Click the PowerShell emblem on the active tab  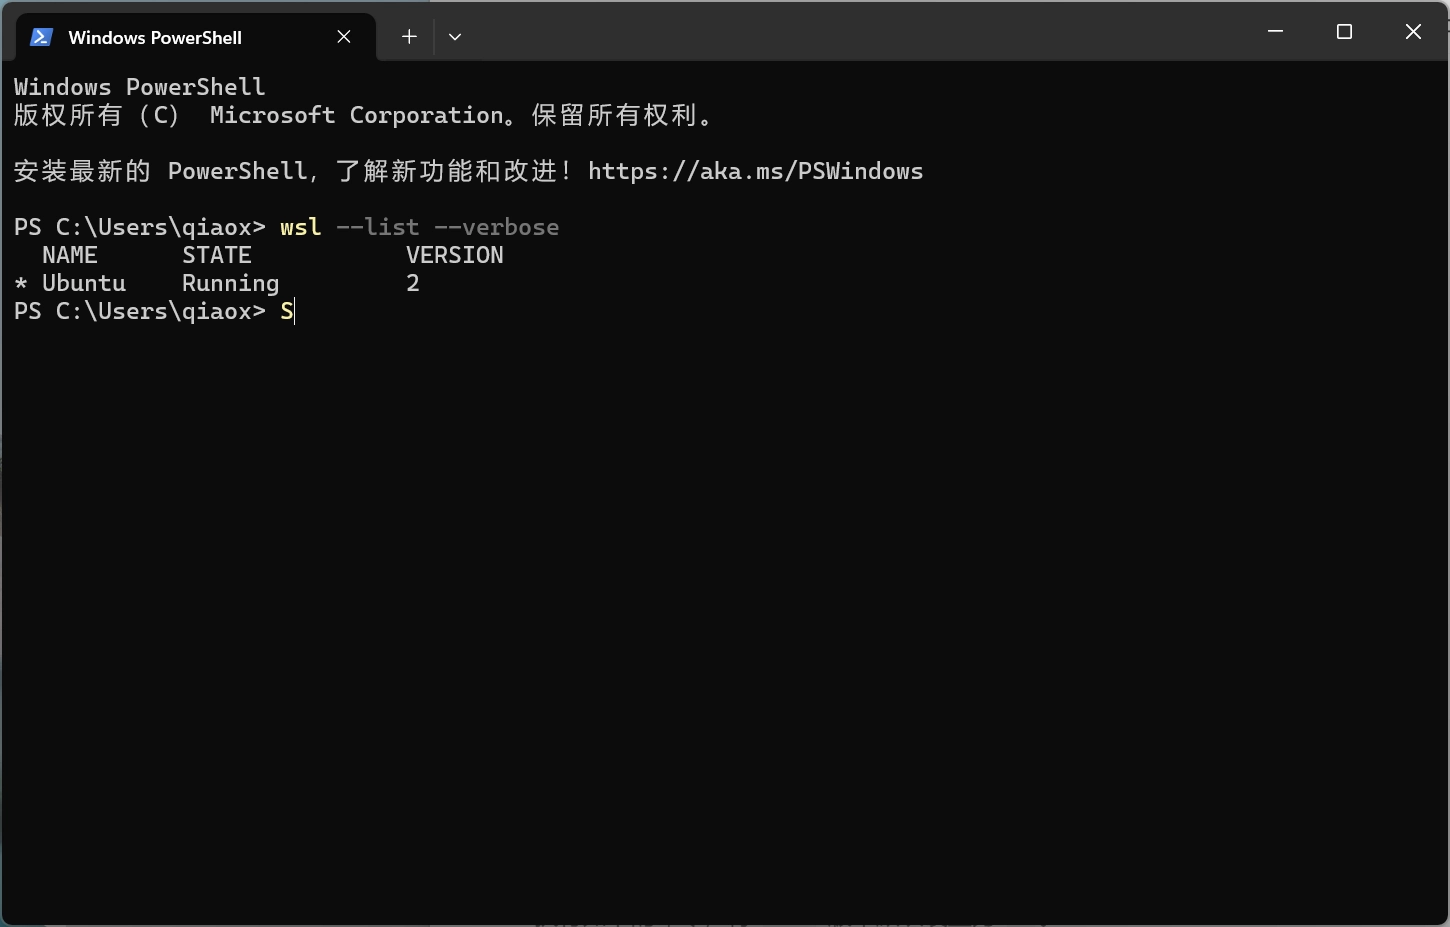click(41, 36)
